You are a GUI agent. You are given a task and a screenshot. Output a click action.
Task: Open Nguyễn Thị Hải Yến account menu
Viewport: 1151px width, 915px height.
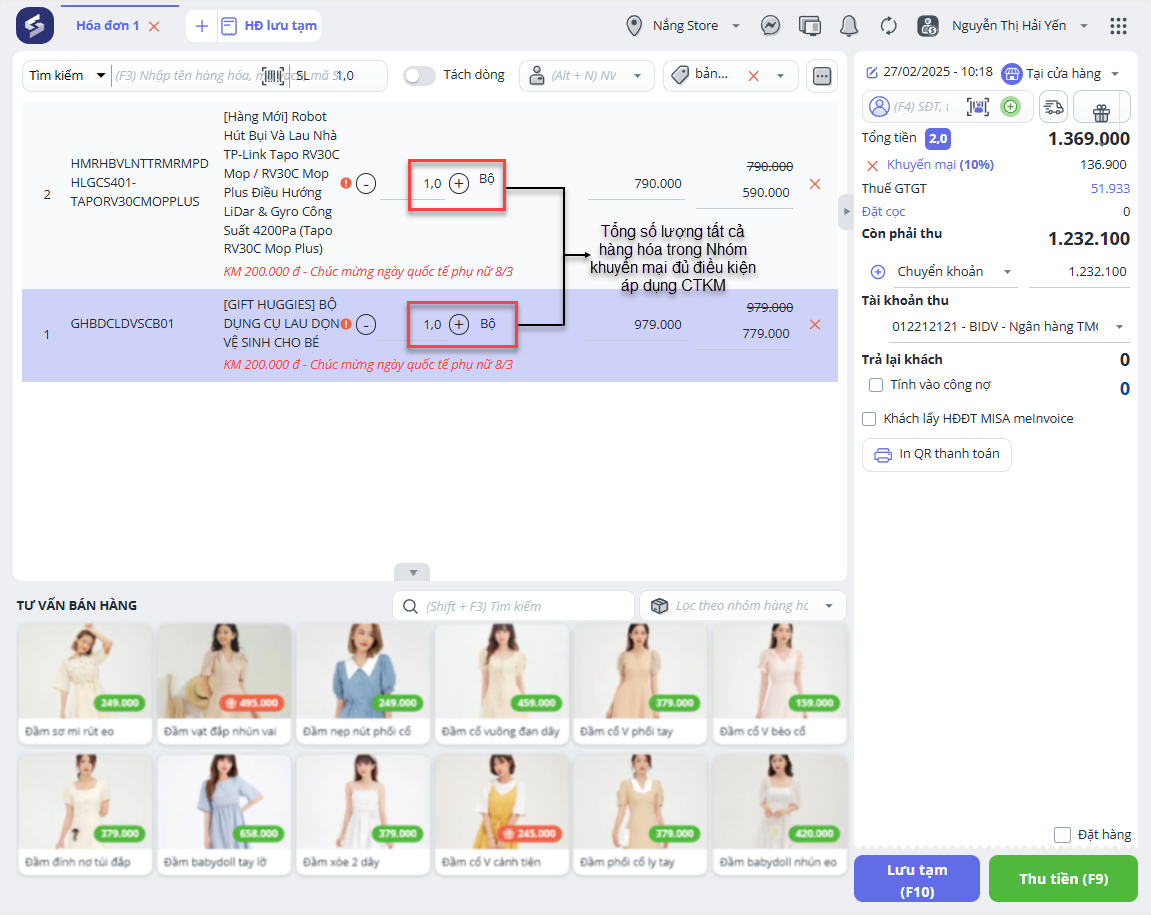coord(1019,26)
